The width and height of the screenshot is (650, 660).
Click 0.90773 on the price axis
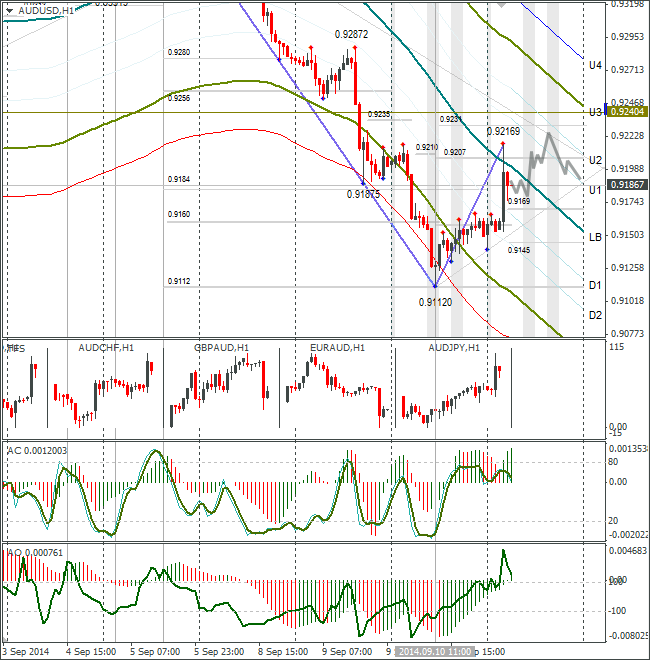627,333
